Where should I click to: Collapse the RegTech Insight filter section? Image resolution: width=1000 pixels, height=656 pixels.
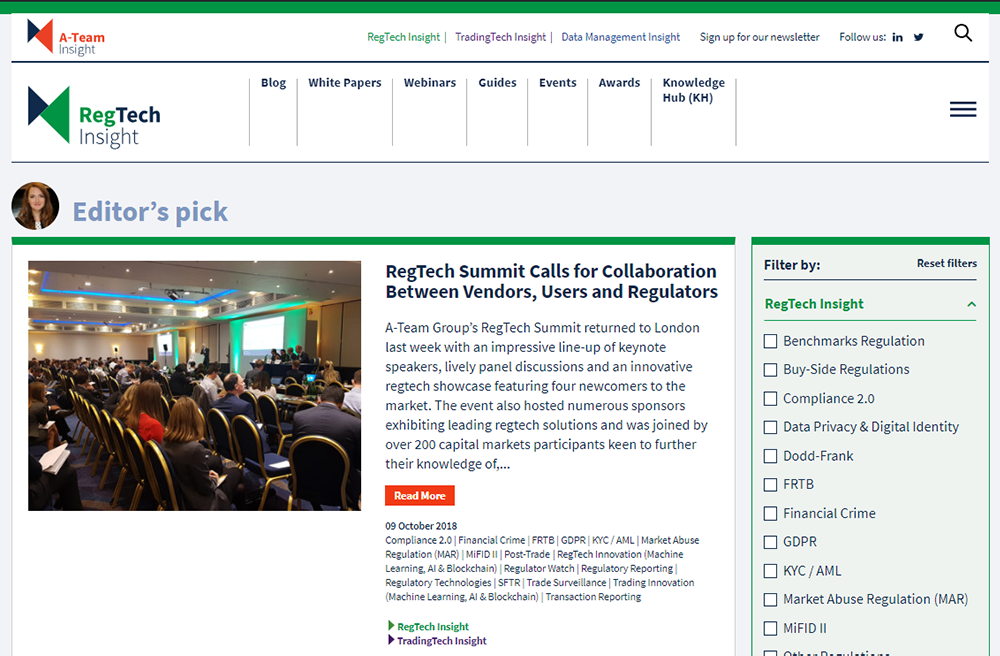(971, 304)
